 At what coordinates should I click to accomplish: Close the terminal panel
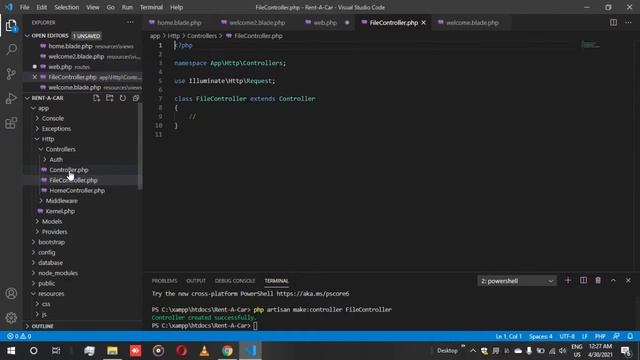(628, 280)
